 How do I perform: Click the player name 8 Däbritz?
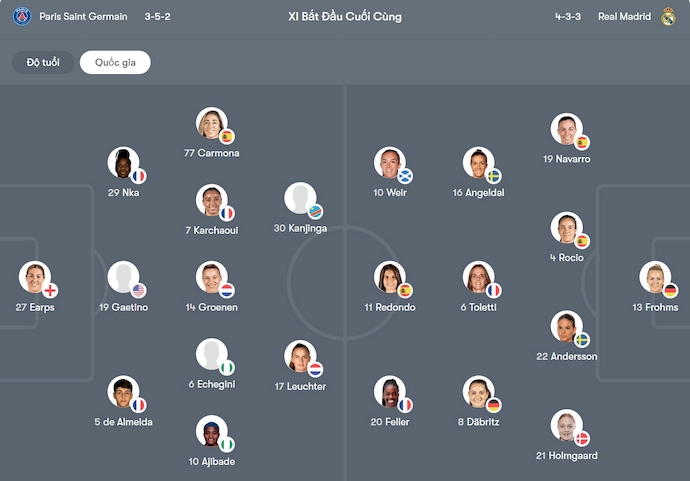(478, 422)
